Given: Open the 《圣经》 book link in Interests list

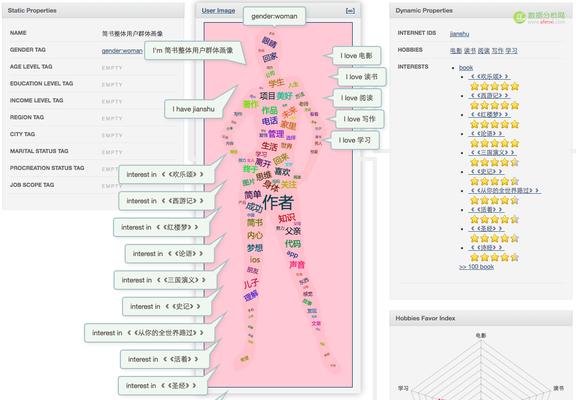Looking at the screenshot, I should point(487,229).
